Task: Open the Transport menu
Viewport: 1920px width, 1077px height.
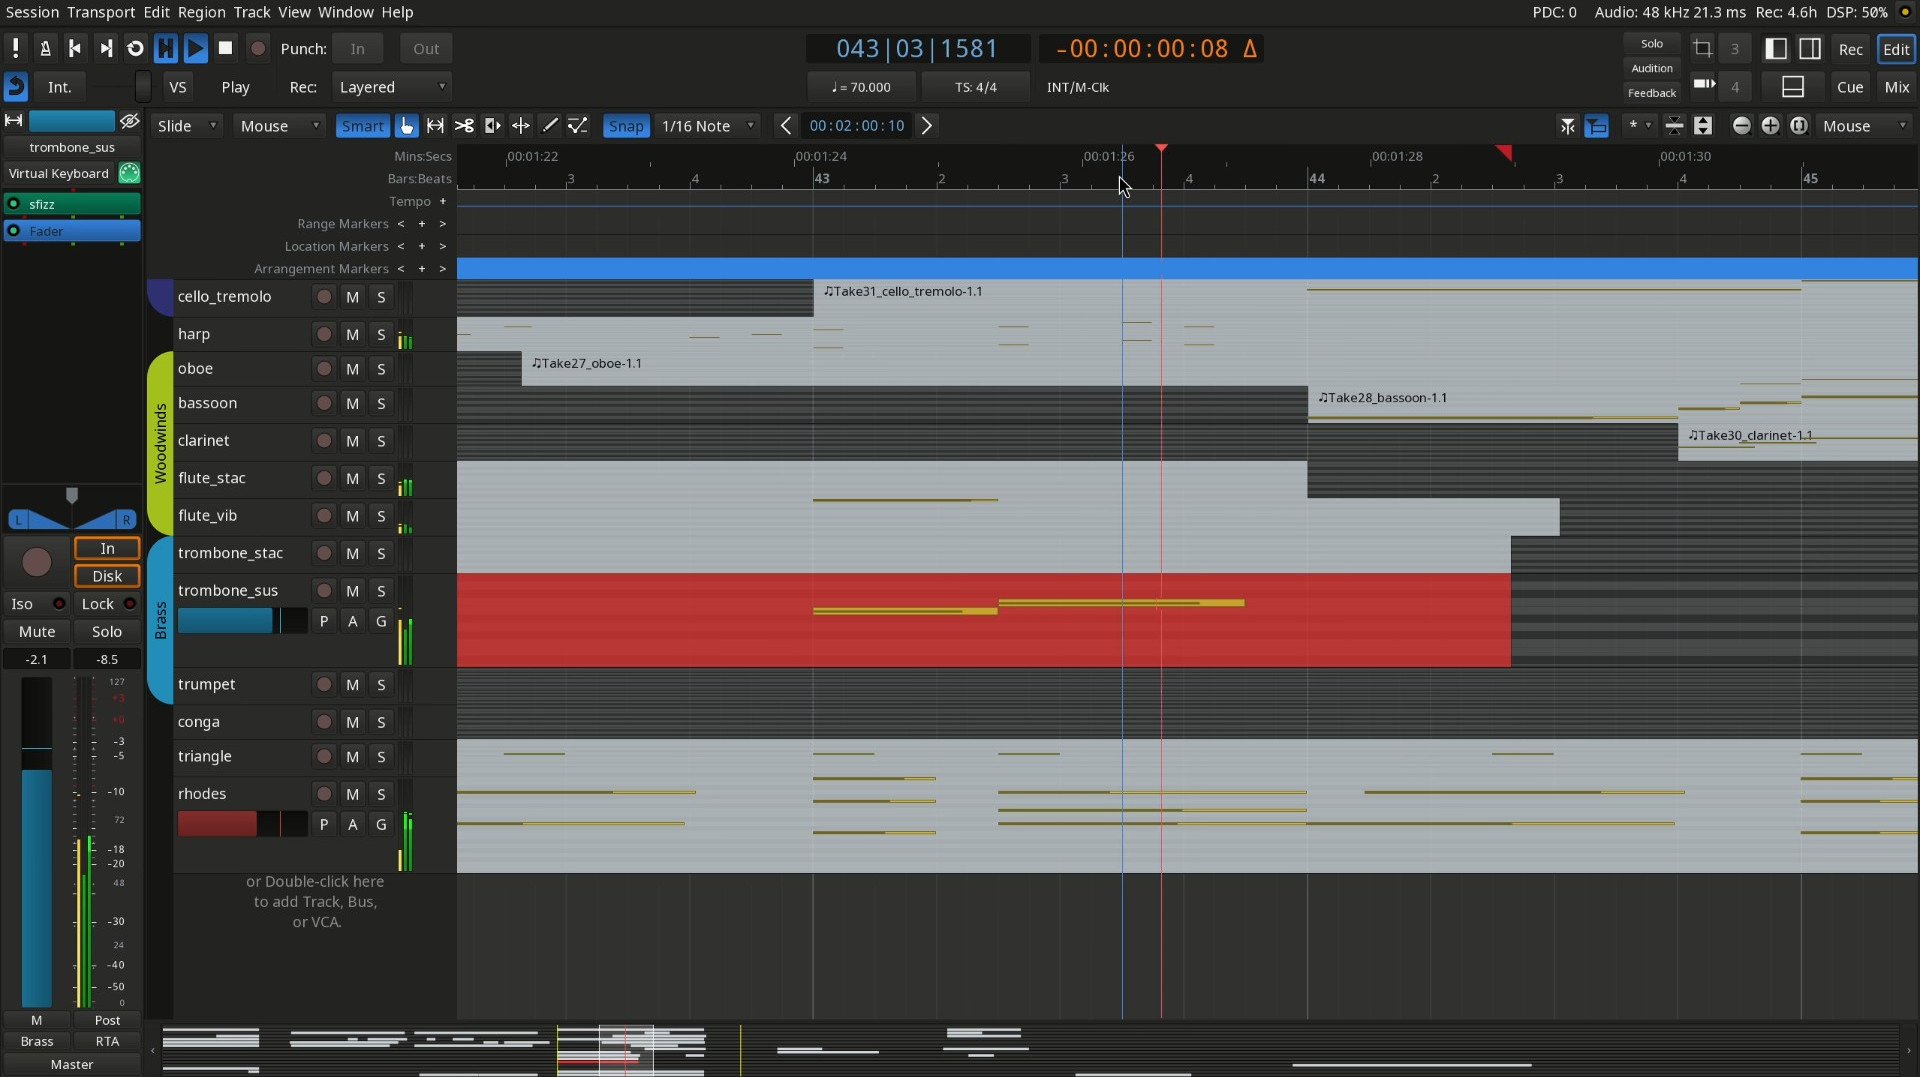Action: pyautogui.click(x=100, y=12)
